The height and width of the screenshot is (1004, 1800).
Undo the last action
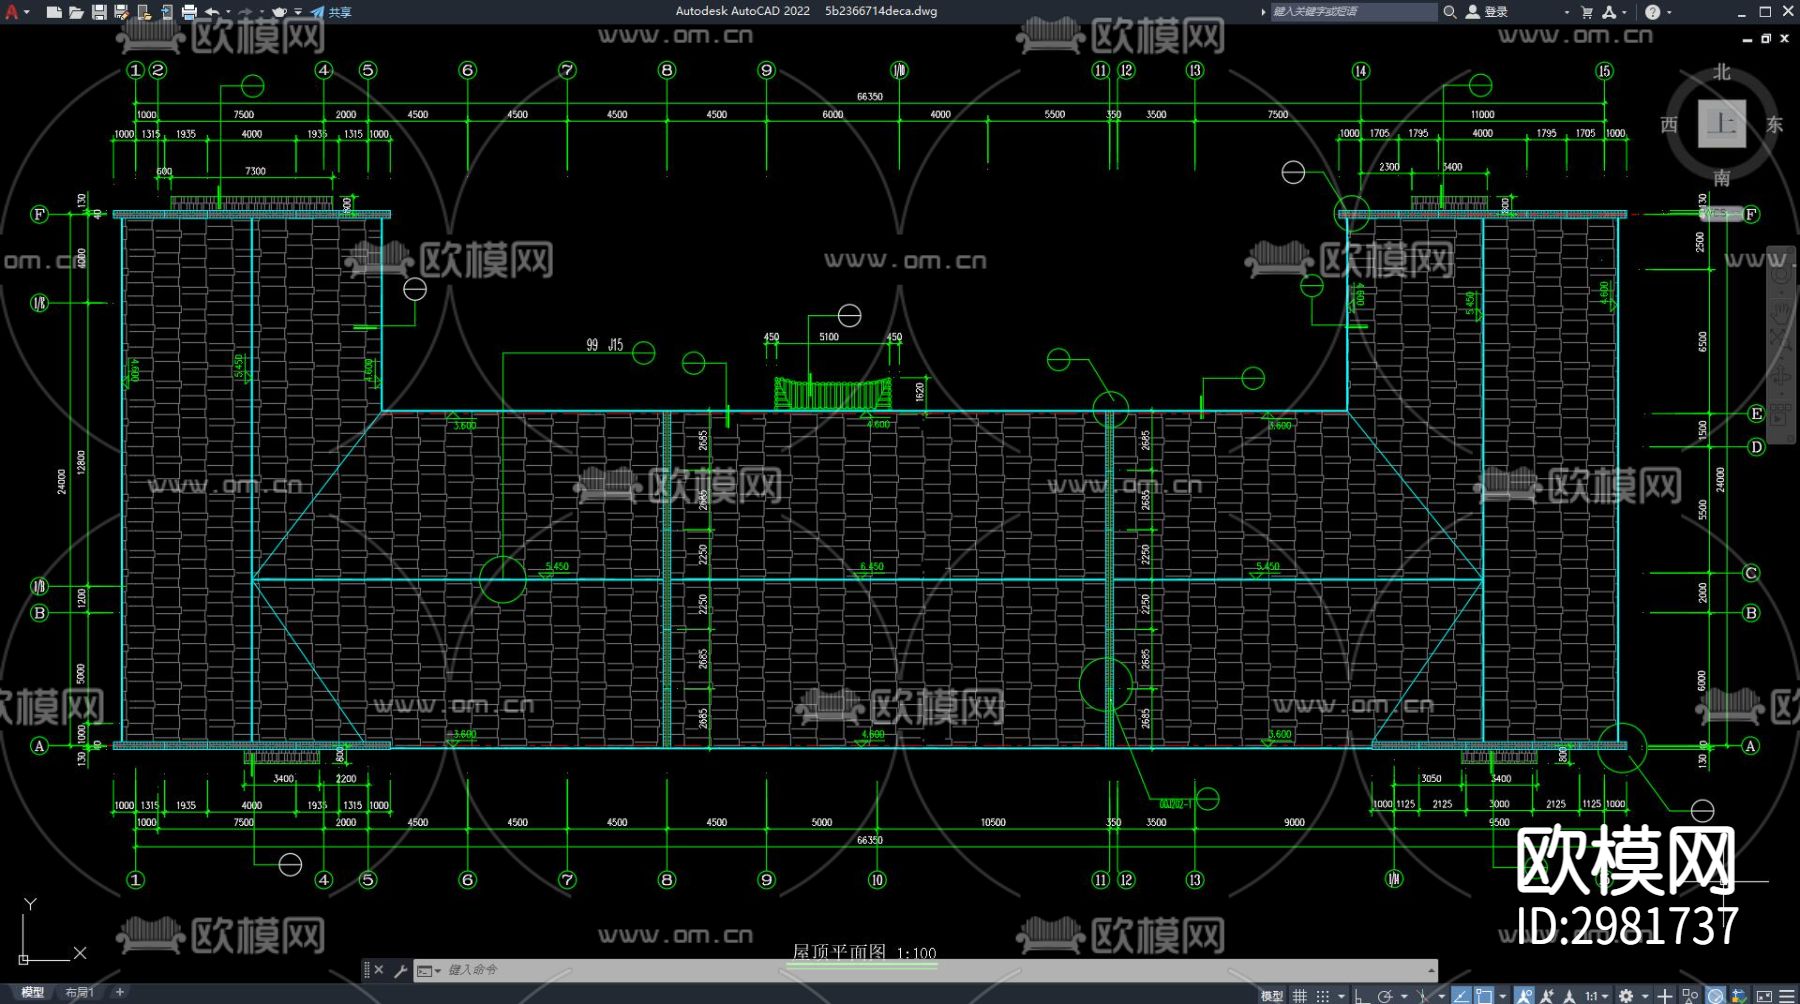(x=212, y=12)
